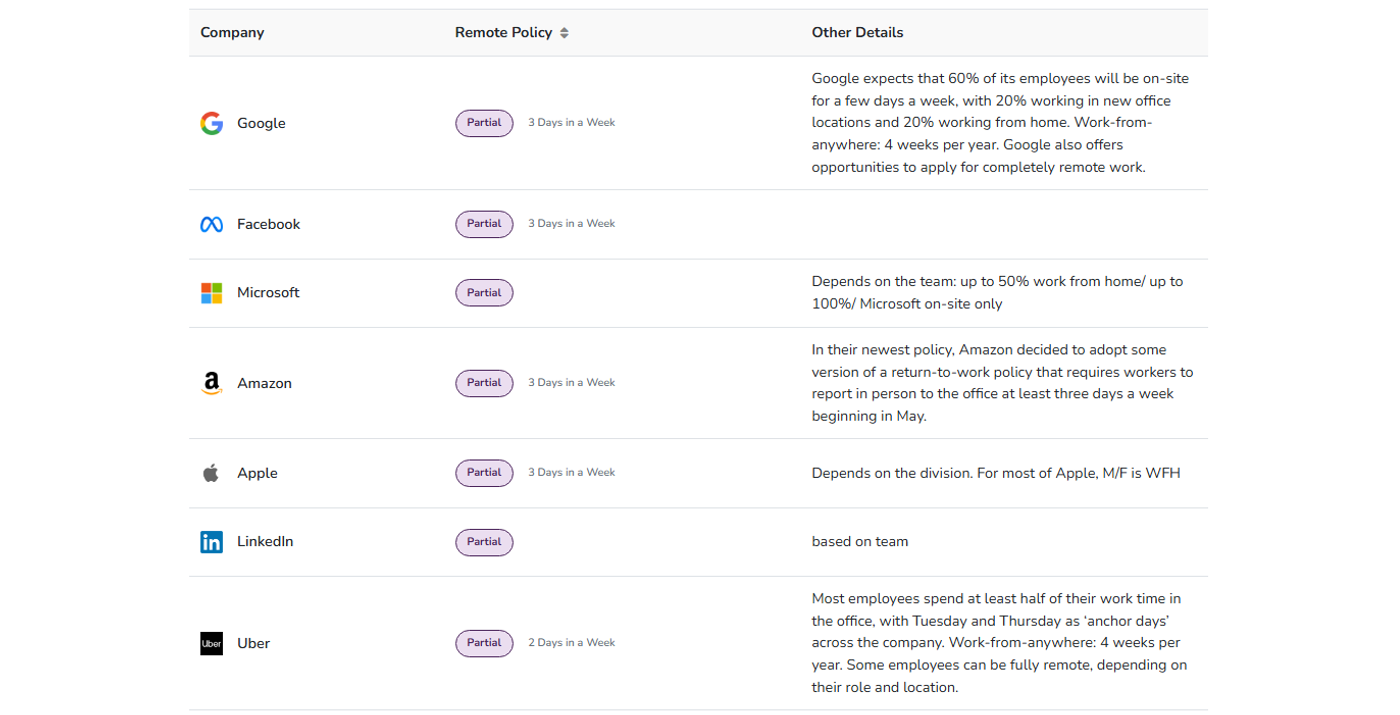1400x715 pixels.
Task: Click the Amazon logo icon
Action: pyautogui.click(x=211, y=383)
